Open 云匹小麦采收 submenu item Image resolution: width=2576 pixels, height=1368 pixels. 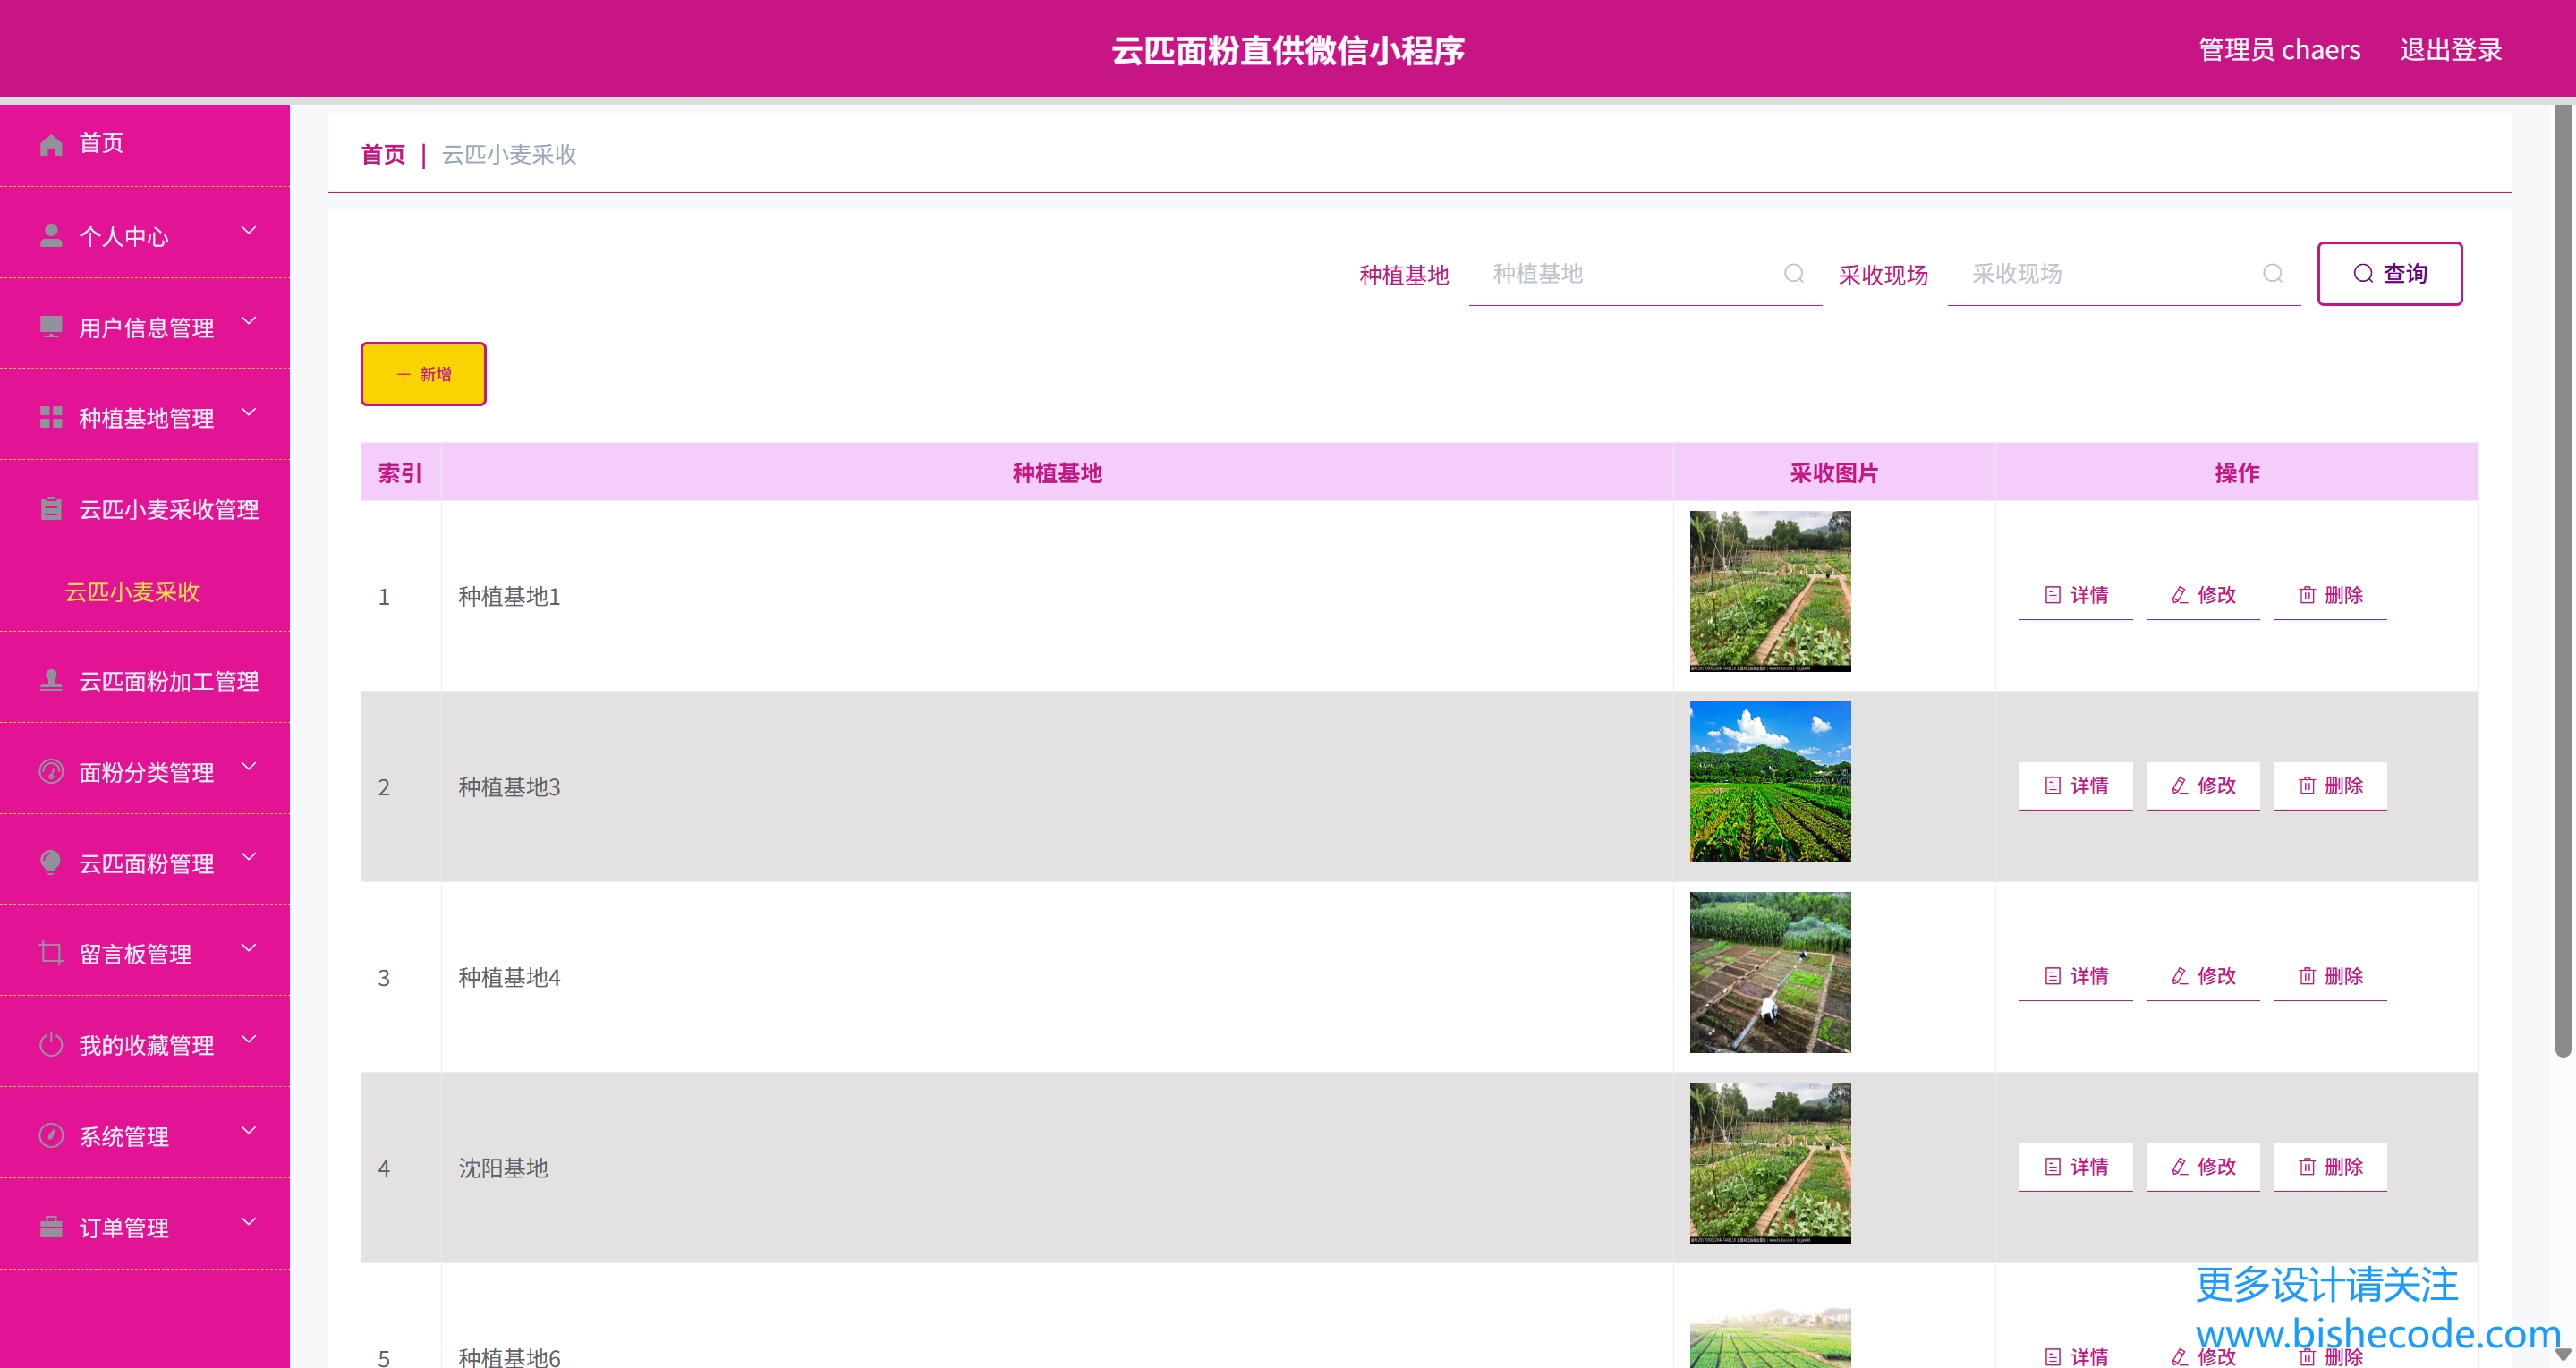pos(132,592)
